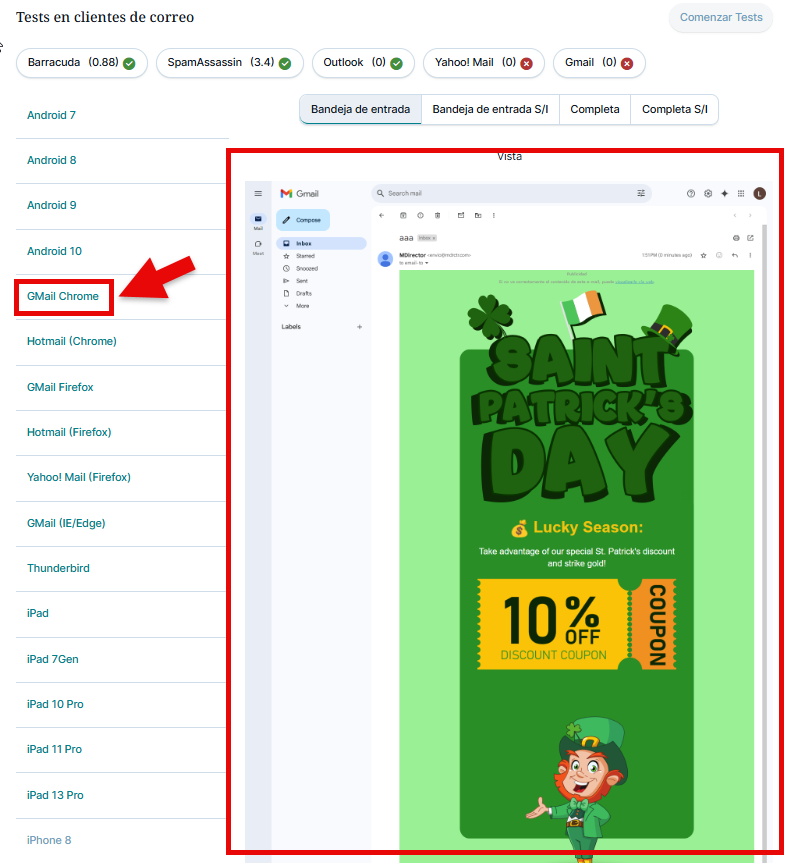Open the Gmail hamburger main menu
This screenshot has height=863, width=795.
[x=258, y=193]
